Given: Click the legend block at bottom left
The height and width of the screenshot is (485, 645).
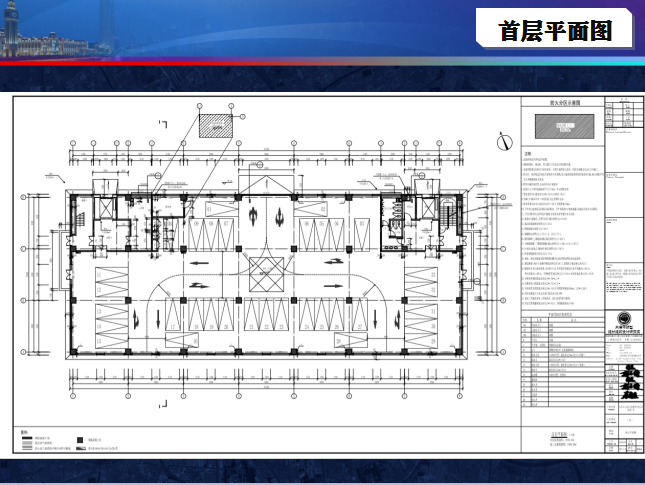Looking at the screenshot, I should [70, 441].
